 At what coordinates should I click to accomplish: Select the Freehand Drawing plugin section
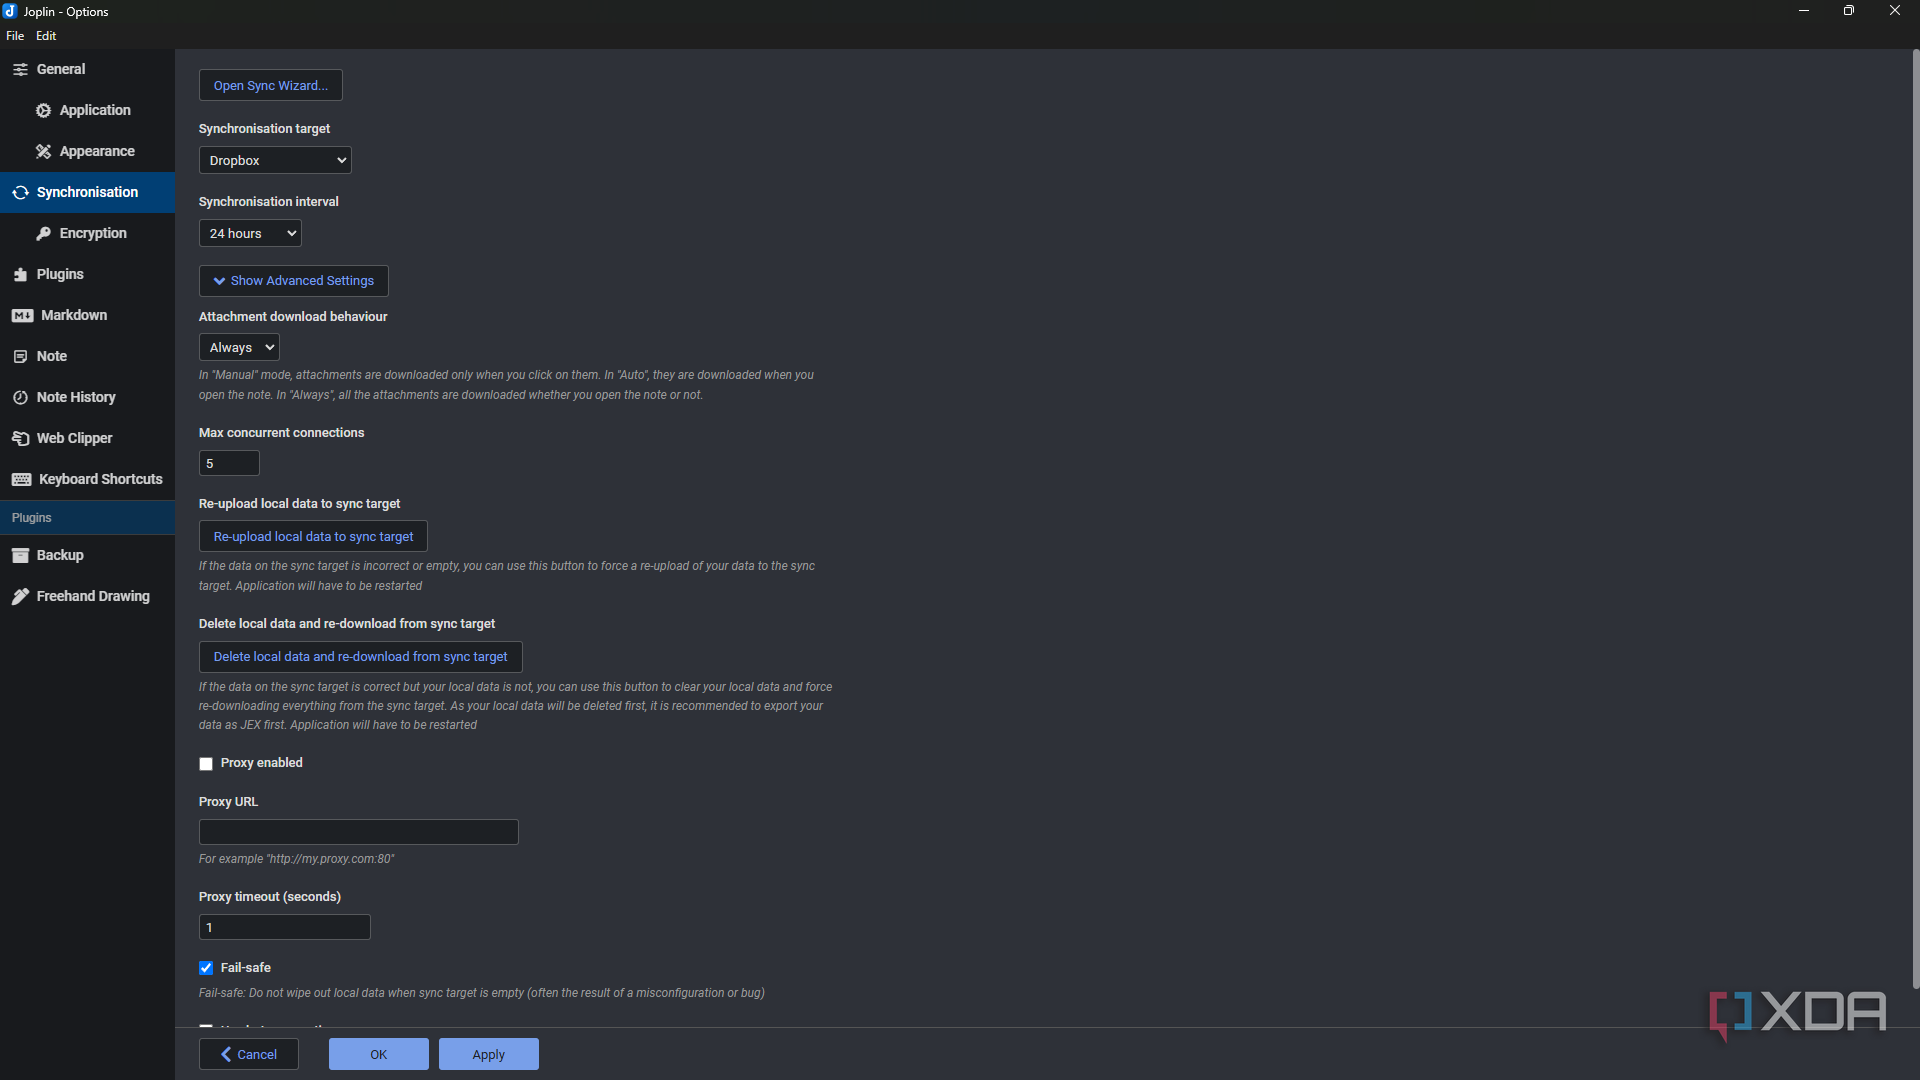coord(88,596)
